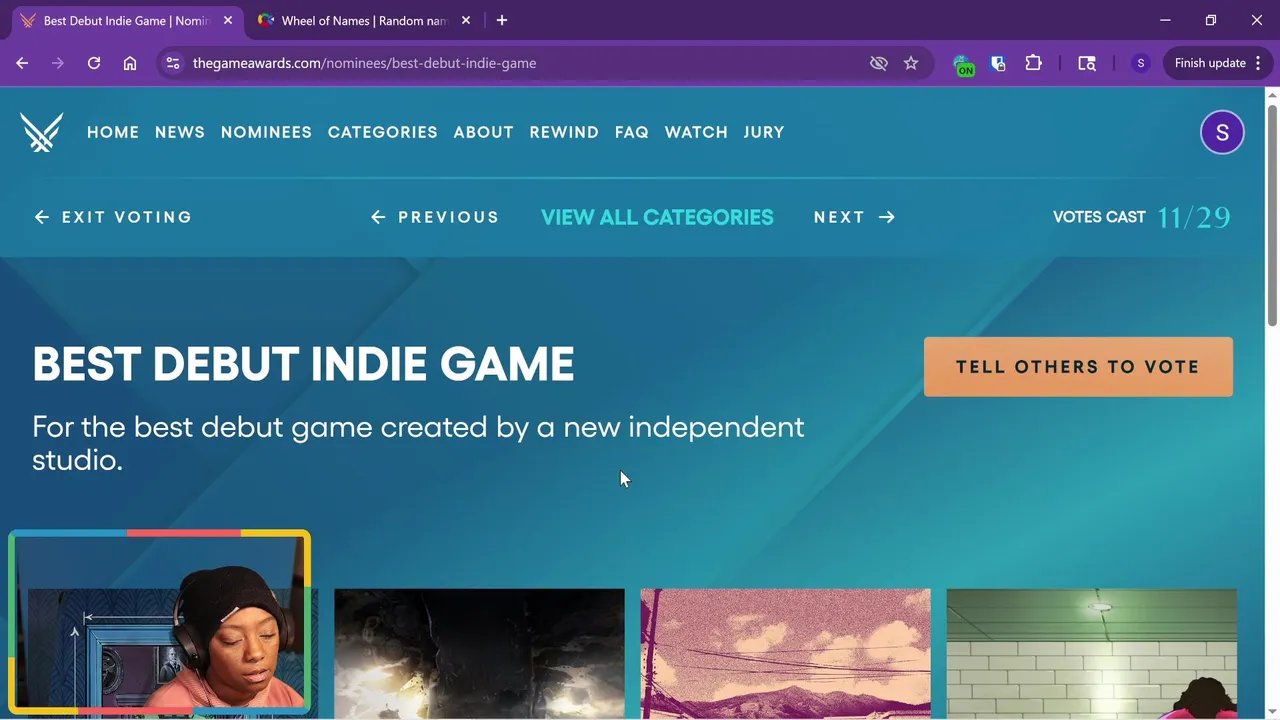Open the extensions puzzle menu
Viewport: 1280px width, 720px height.
(1033, 63)
